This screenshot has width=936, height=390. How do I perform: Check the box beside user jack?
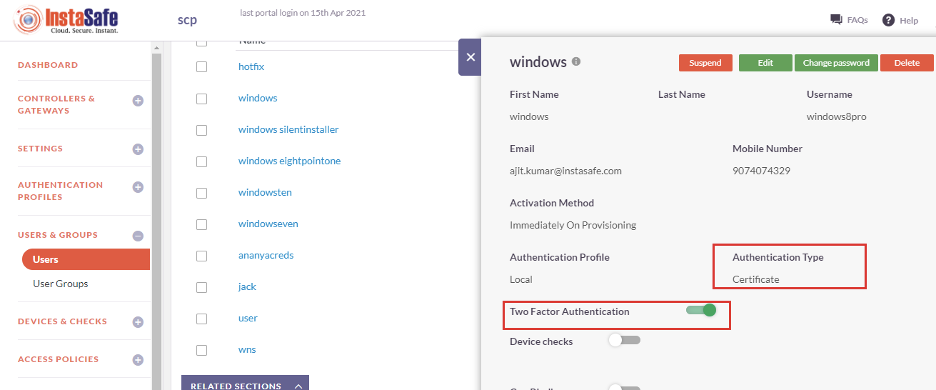point(202,287)
